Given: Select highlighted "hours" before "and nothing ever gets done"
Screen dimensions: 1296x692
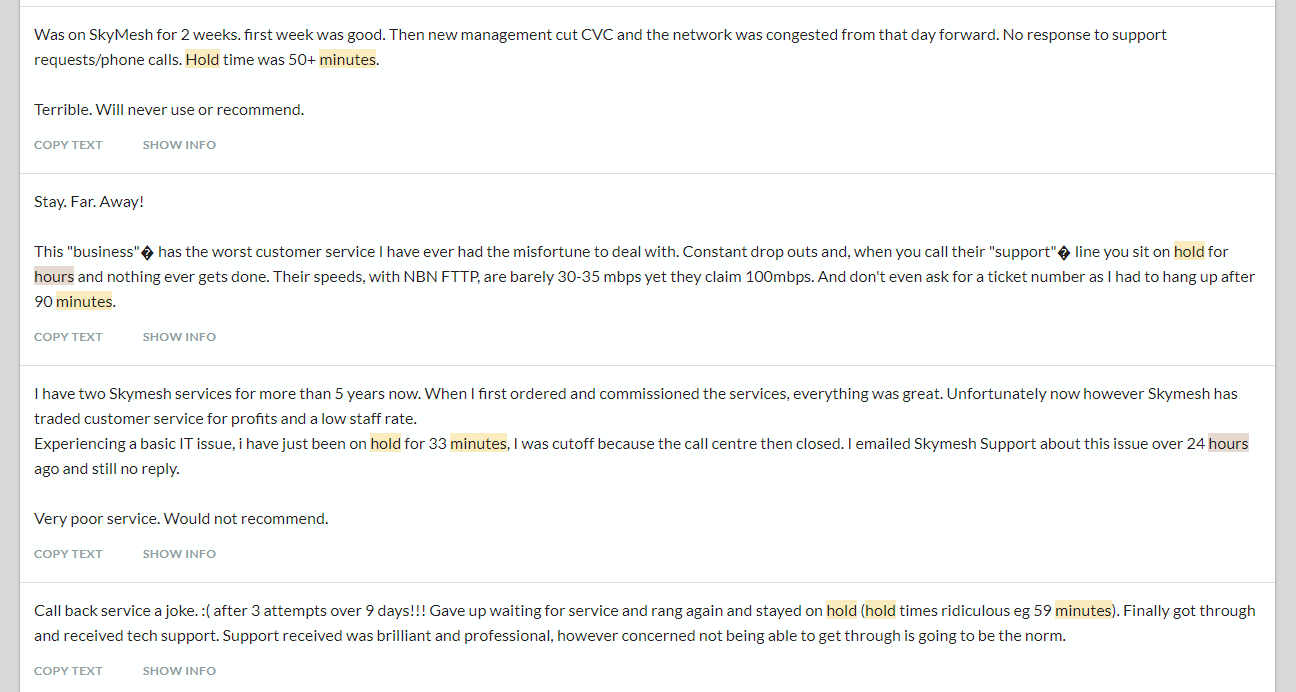Looking at the screenshot, I should [54, 277].
